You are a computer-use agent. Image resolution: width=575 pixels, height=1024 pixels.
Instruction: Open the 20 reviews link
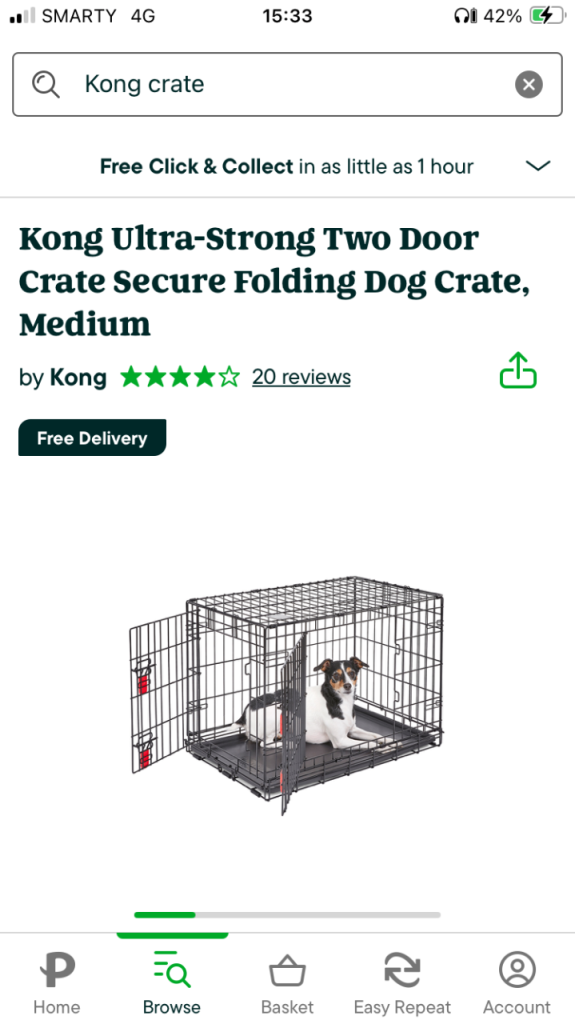[301, 377]
